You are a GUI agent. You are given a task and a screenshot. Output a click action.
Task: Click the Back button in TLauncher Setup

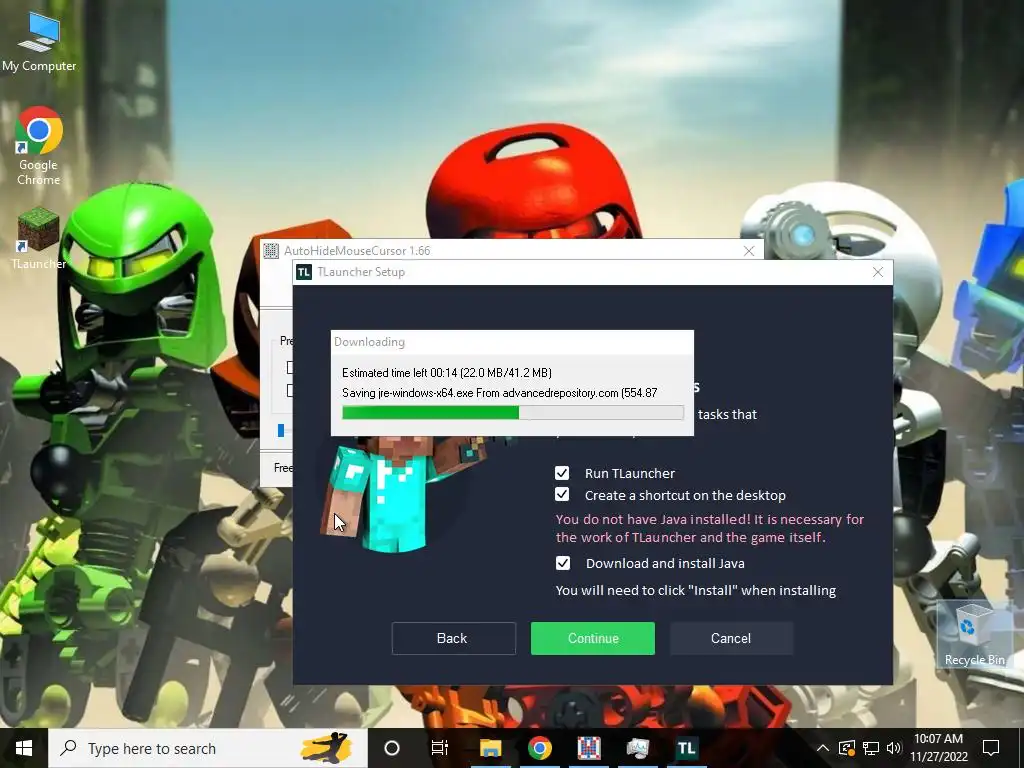click(454, 638)
